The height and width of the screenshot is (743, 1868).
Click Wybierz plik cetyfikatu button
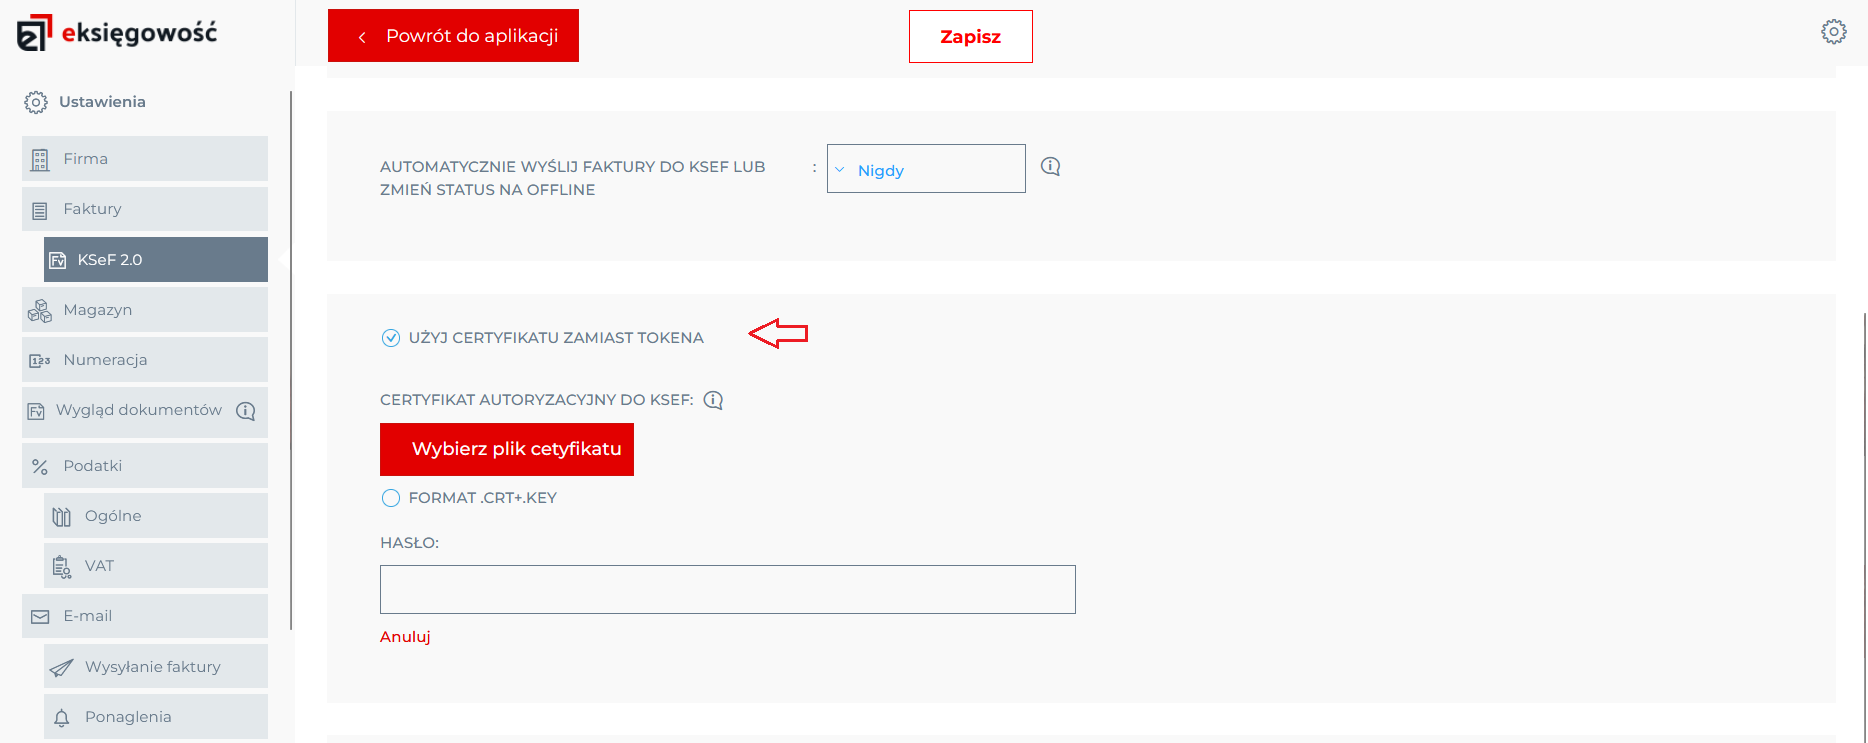point(507,449)
